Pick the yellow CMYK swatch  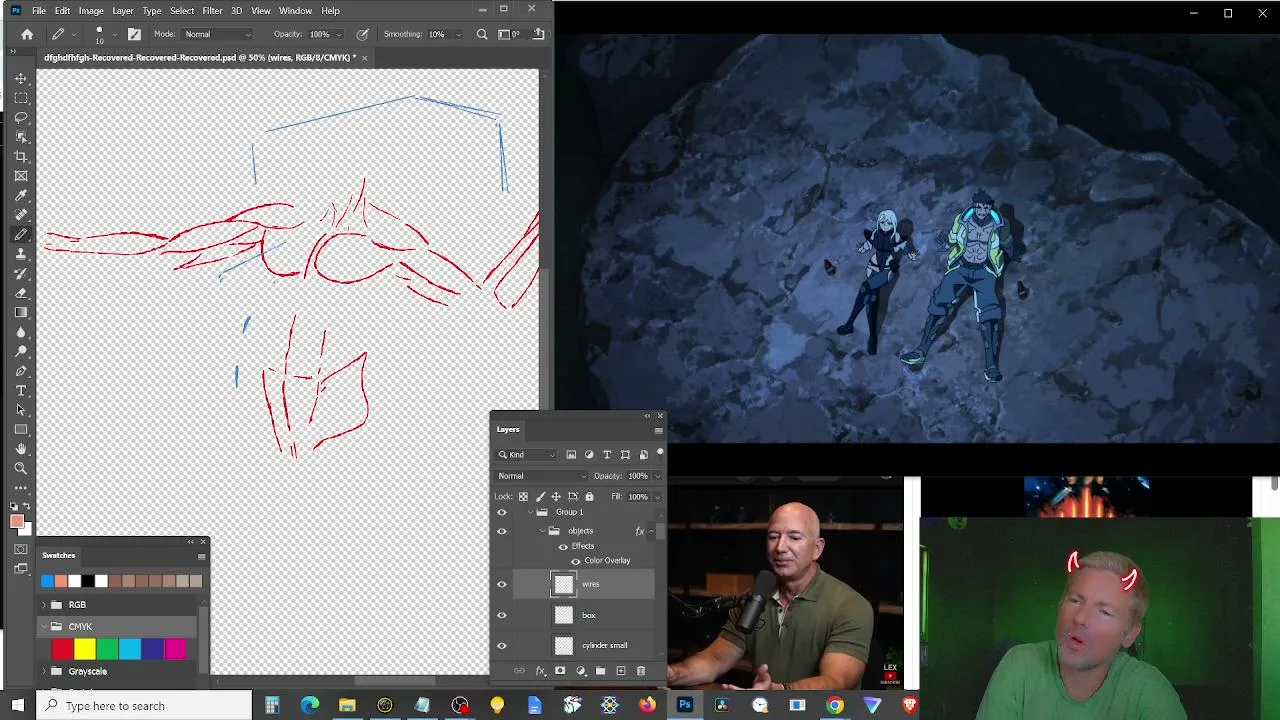pyautogui.click(x=85, y=650)
